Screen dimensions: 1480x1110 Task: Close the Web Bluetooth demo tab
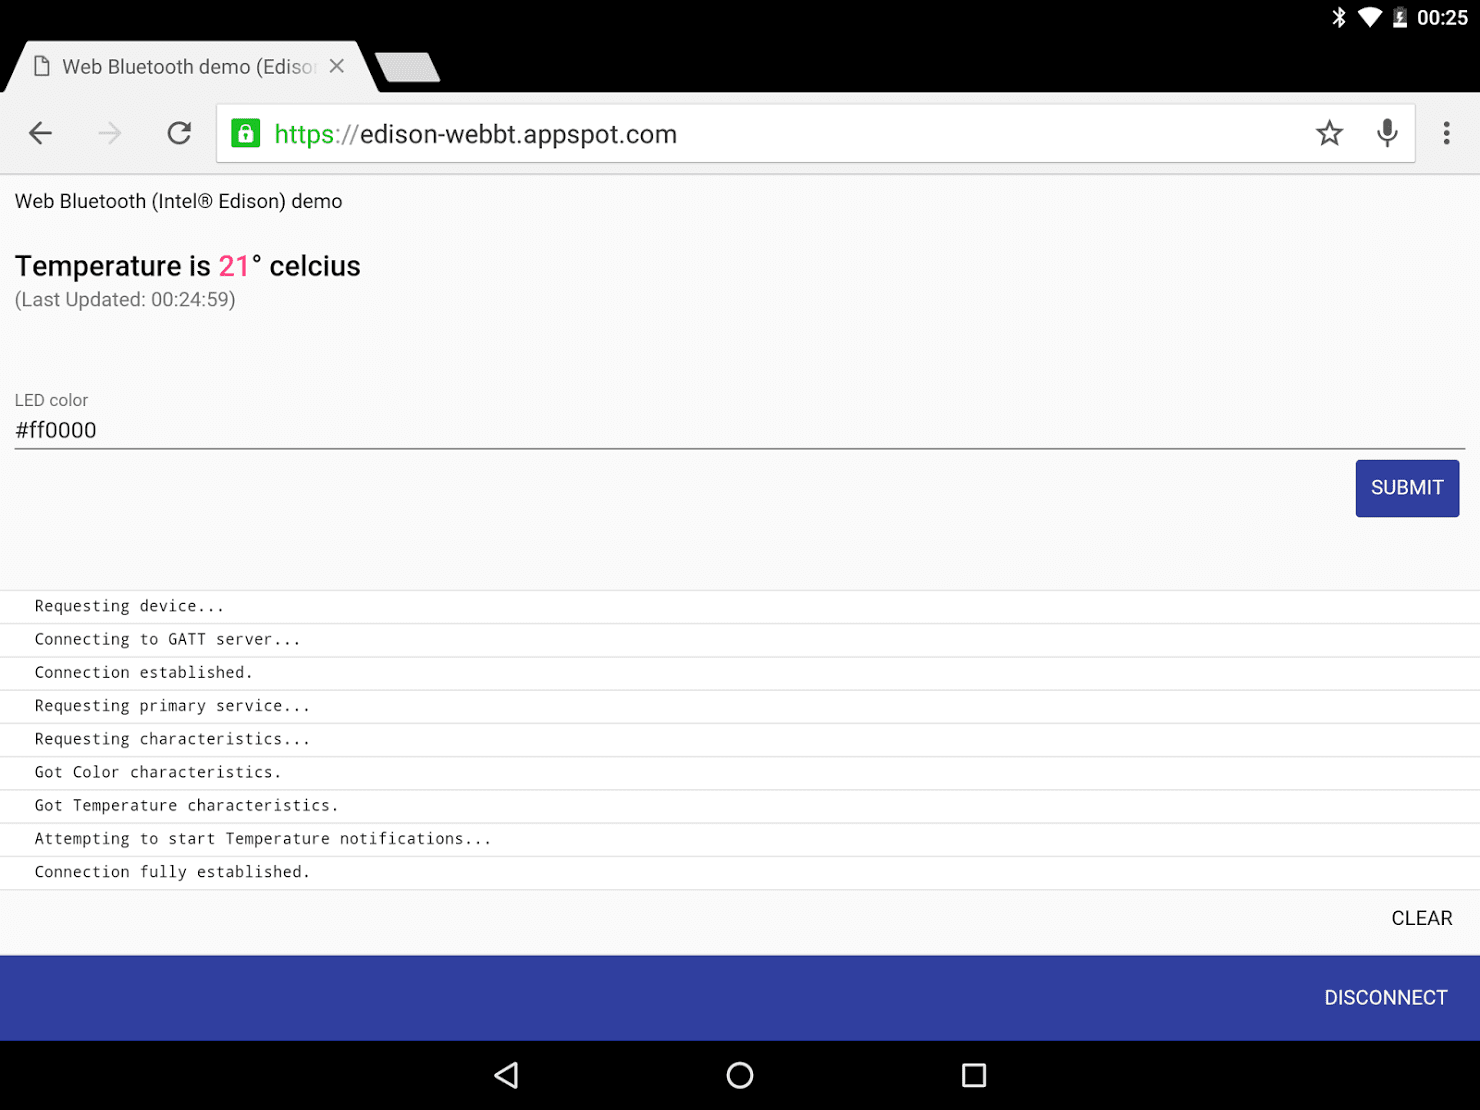point(337,66)
